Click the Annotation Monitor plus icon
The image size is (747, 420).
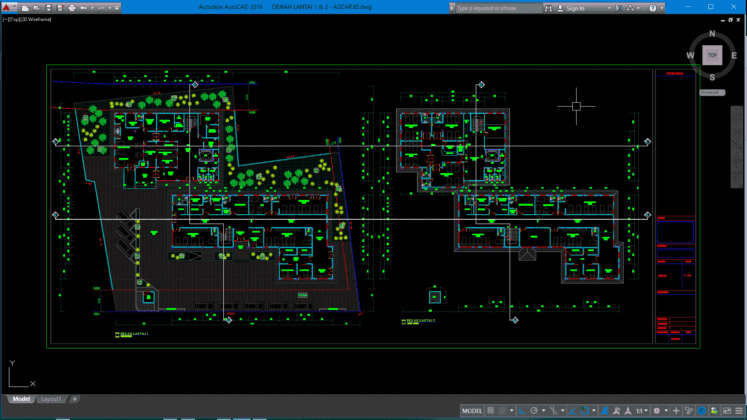[x=676, y=410]
